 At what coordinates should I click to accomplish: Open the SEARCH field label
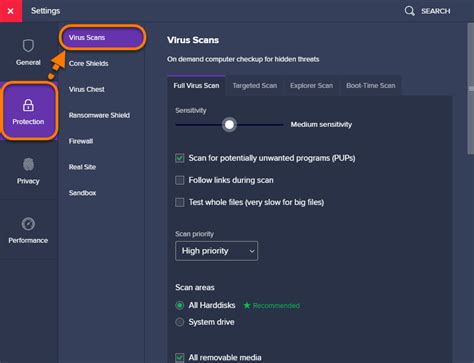click(435, 11)
